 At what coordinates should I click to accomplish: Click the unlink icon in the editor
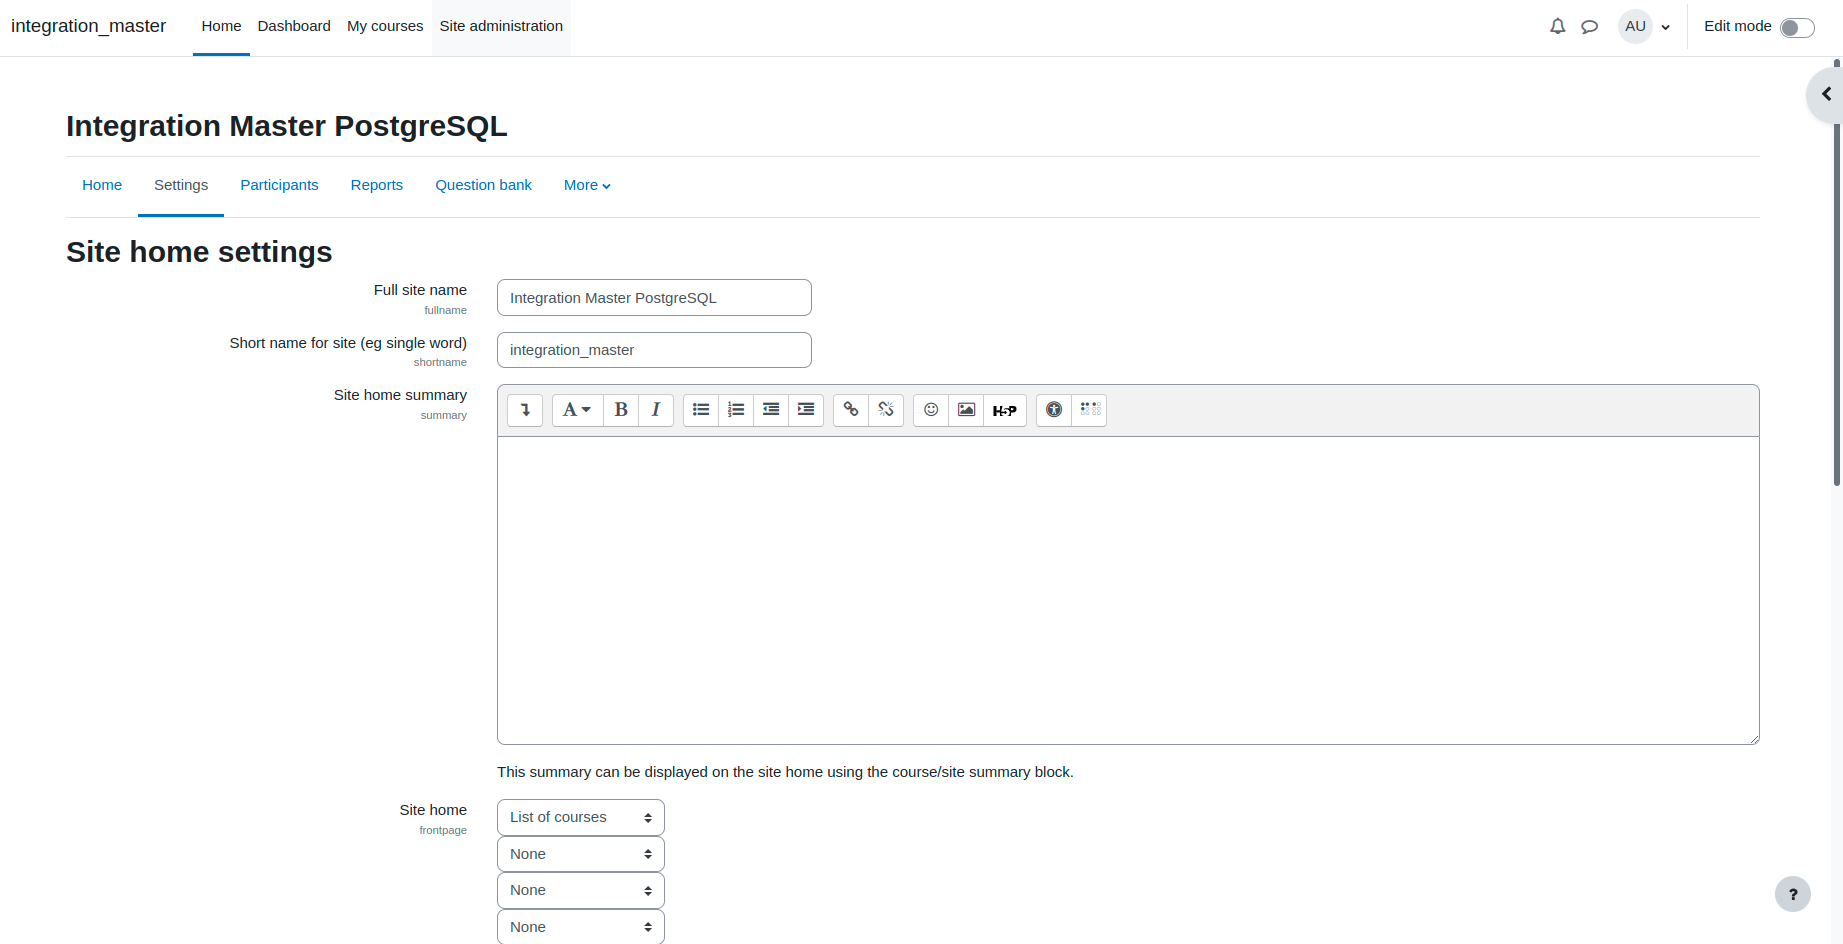tap(886, 410)
